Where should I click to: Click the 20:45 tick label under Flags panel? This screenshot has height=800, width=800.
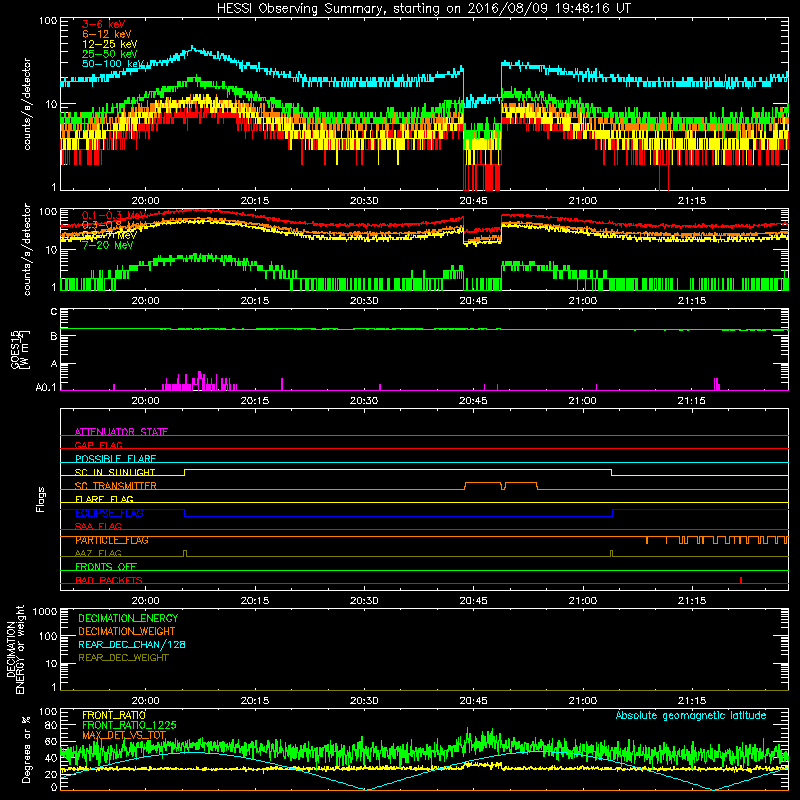pos(473,601)
